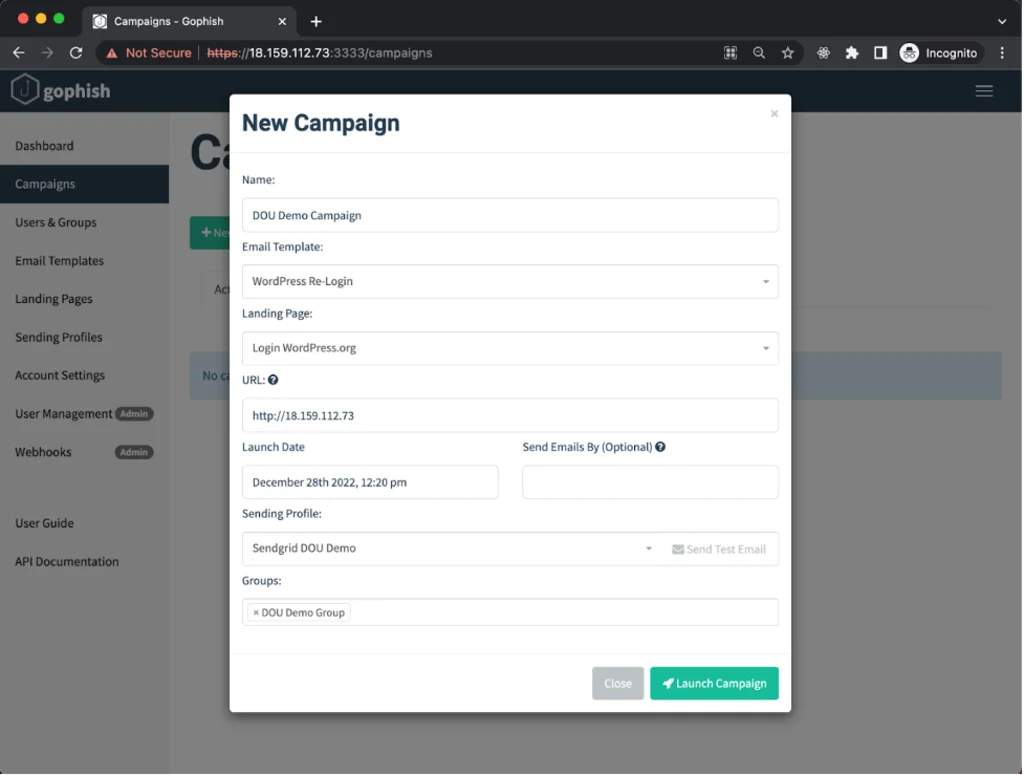Click Send Test Email
The height and width of the screenshot is (775, 1024).
pos(719,549)
